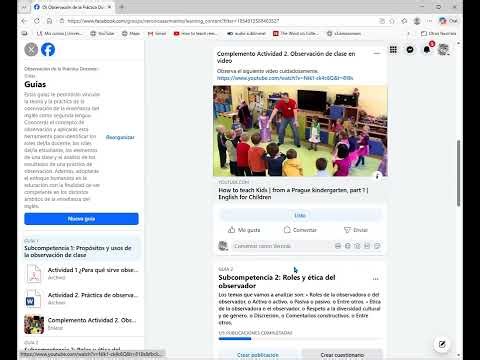This screenshot has width=480, height=360.
Task: Click Enviar on the post
Action: tap(356, 230)
